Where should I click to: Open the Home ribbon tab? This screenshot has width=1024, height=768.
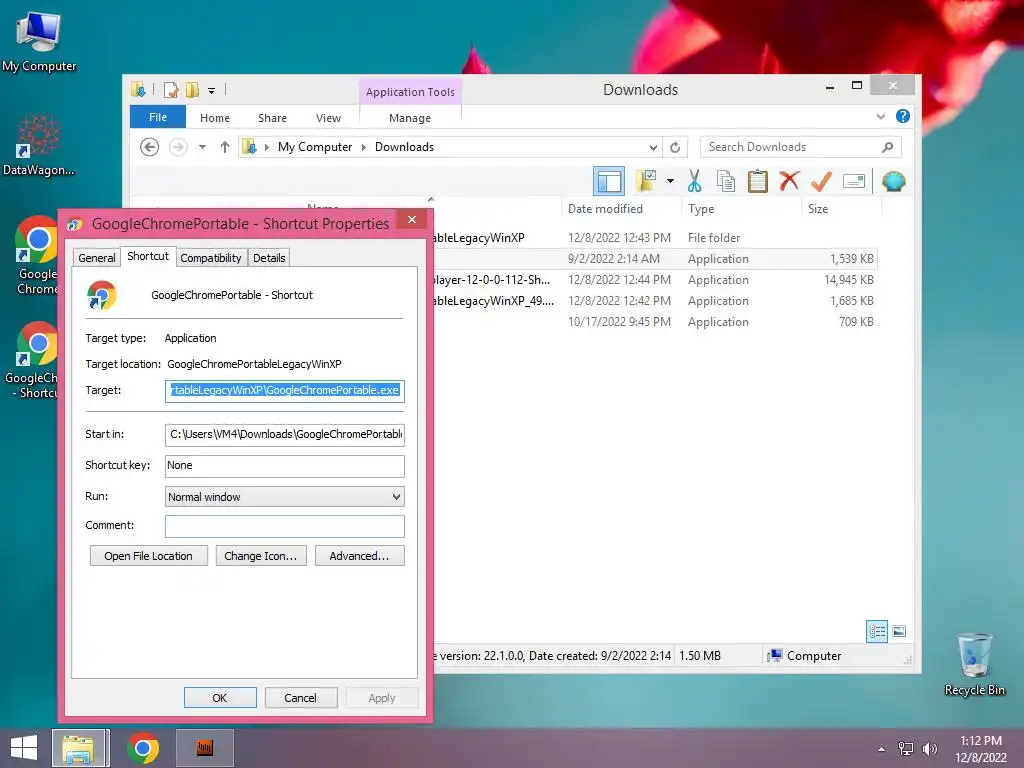[215, 118]
